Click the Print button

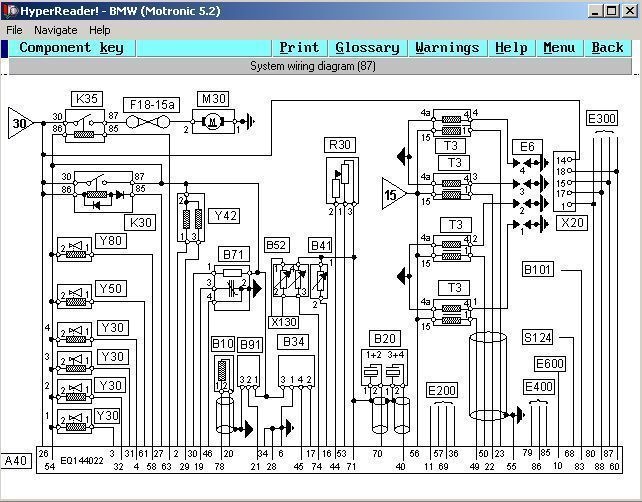point(299,48)
